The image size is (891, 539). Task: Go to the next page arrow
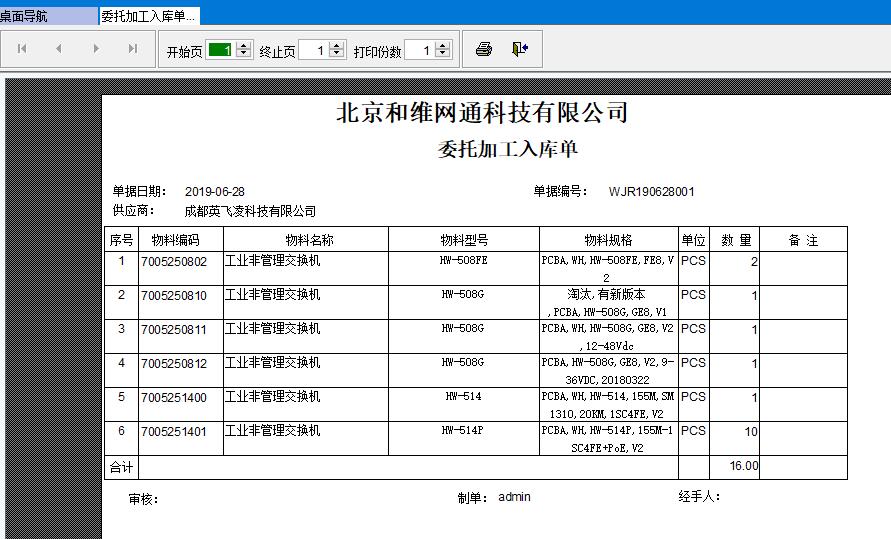click(96, 49)
